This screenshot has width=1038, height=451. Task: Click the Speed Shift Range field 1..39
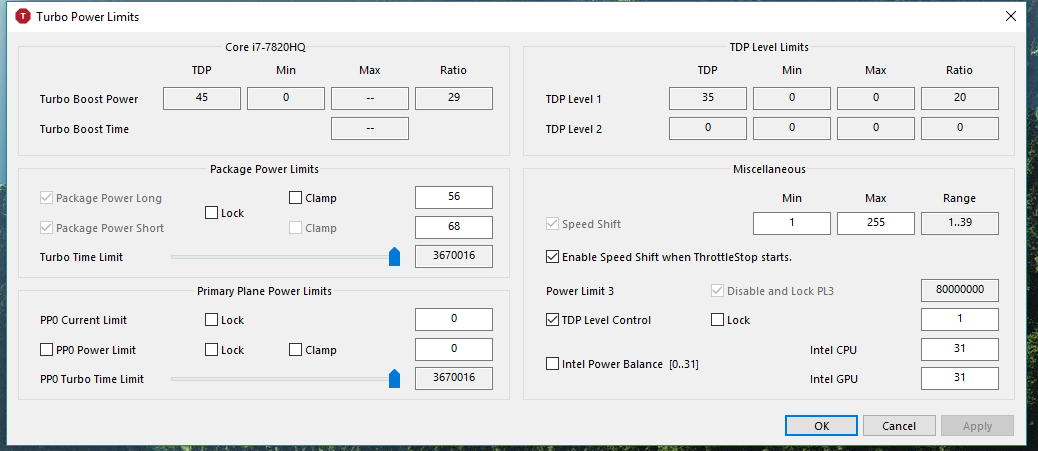click(x=960, y=223)
